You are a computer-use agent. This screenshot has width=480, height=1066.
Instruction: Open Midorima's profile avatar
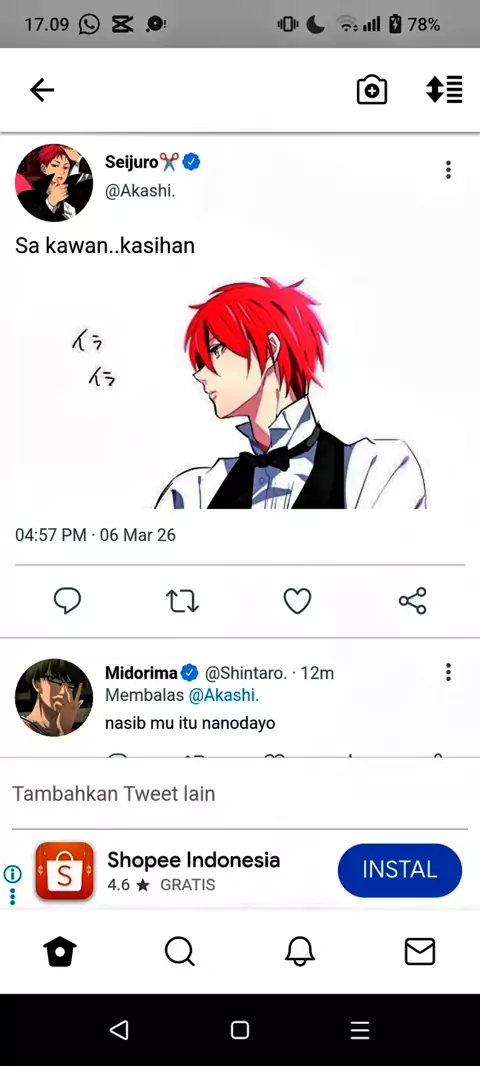point(54,698)
